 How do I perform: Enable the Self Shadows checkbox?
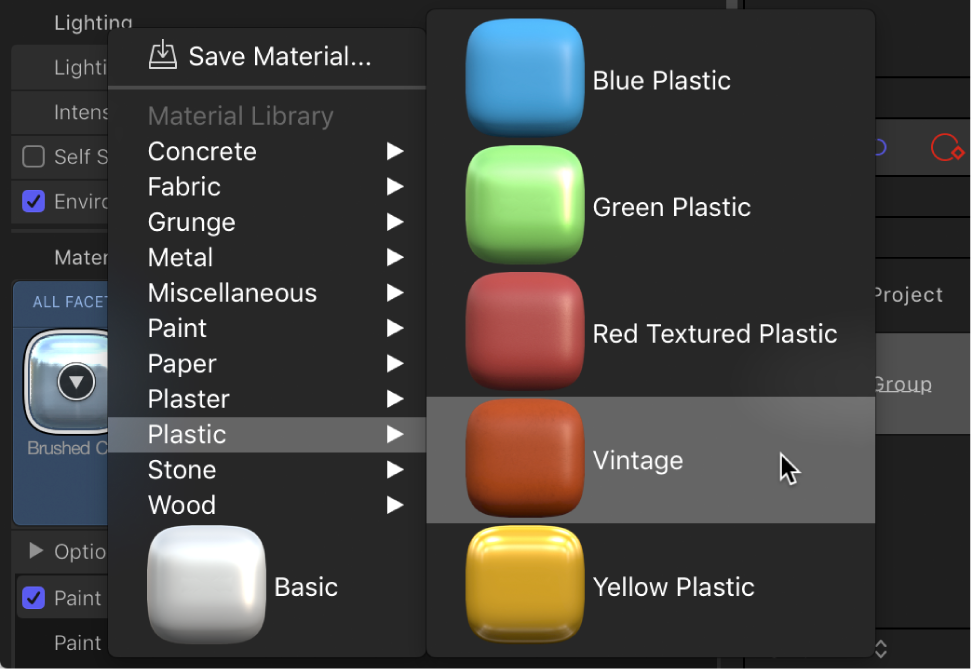click(33, 157)
